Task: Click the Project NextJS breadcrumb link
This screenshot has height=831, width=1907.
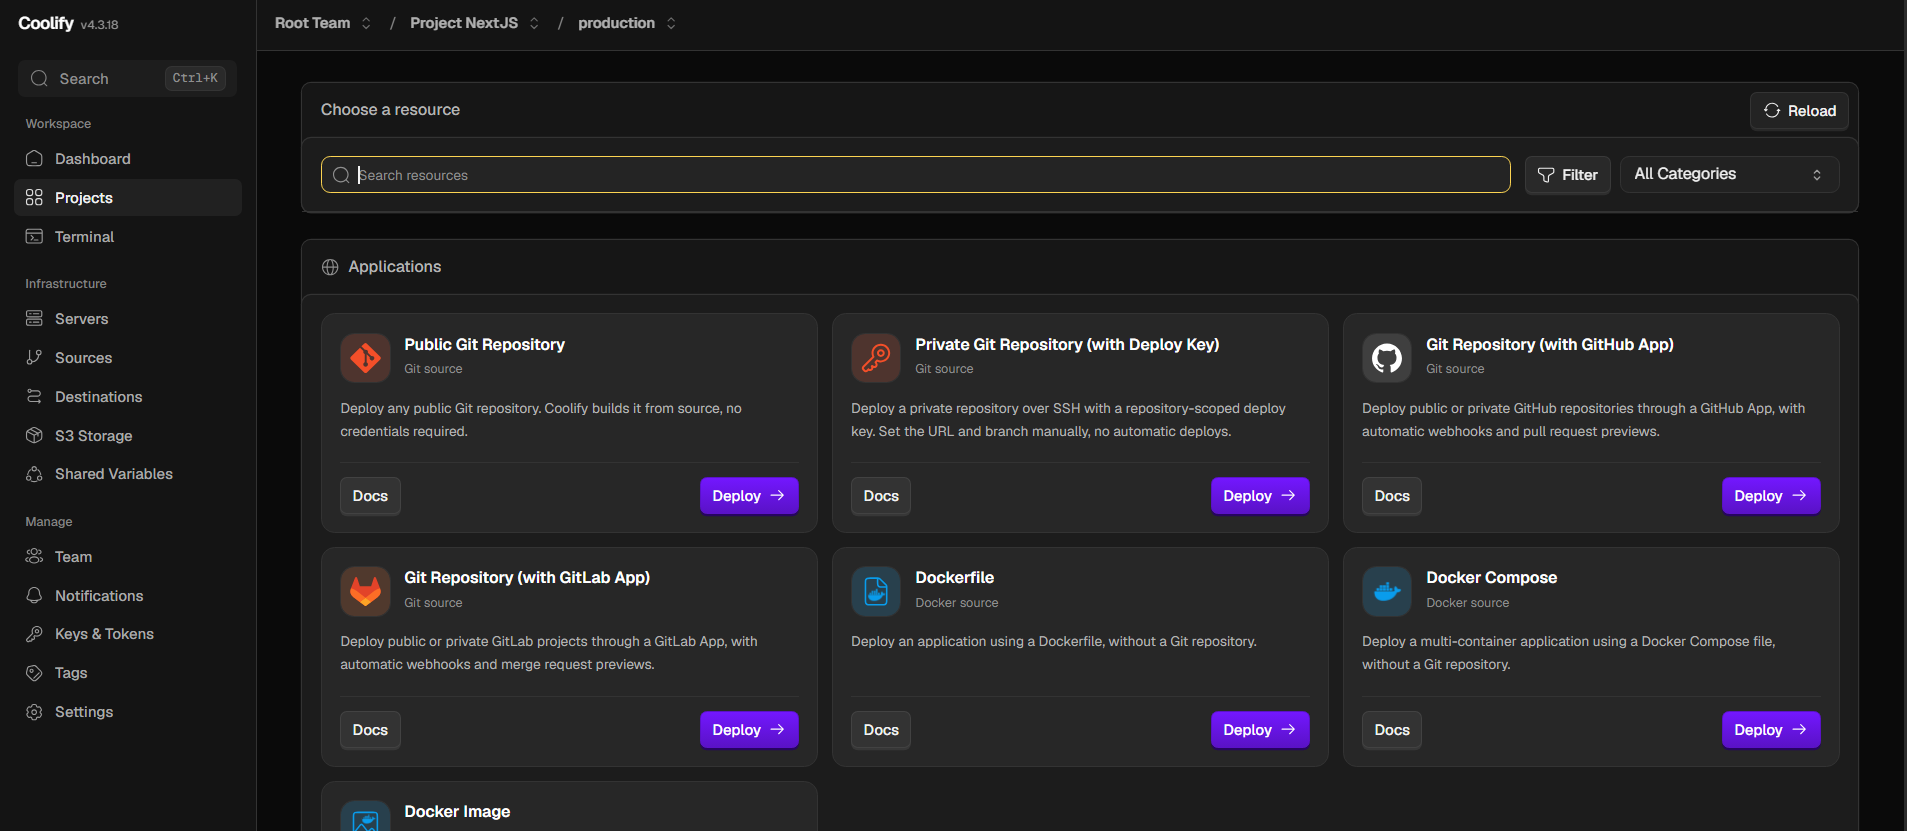Action: coord(464,23)
